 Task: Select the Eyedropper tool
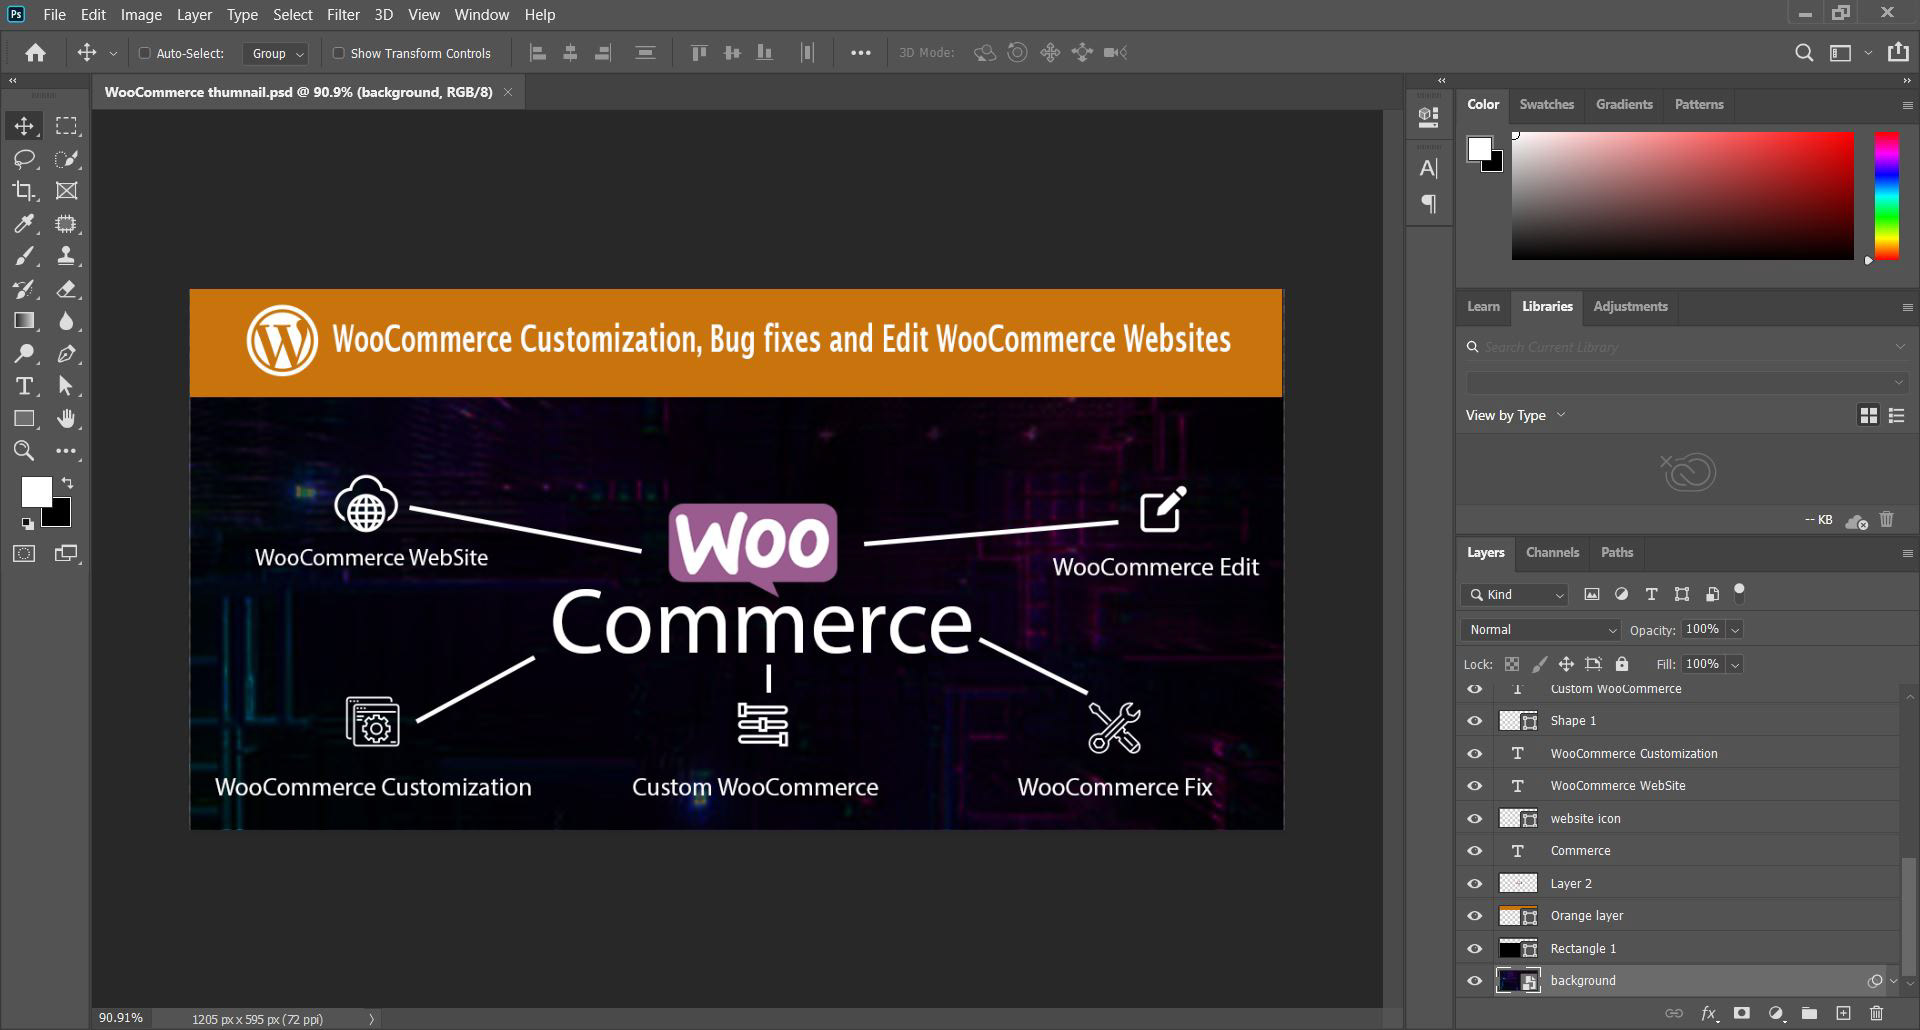(24, 224)
